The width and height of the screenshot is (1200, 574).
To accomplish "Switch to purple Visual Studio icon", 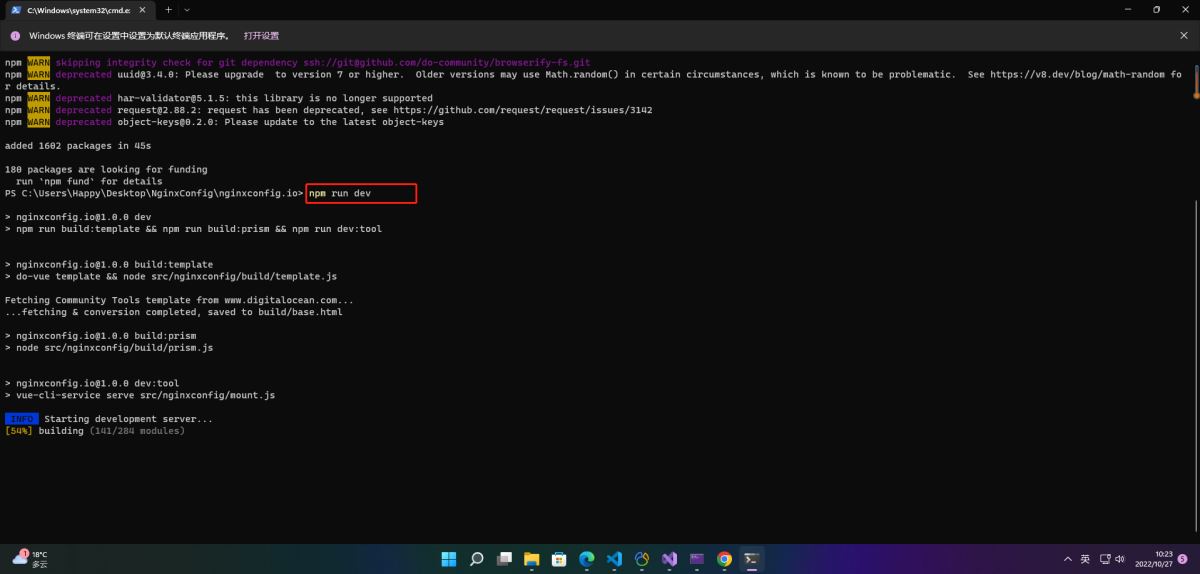I will (670, 559).
